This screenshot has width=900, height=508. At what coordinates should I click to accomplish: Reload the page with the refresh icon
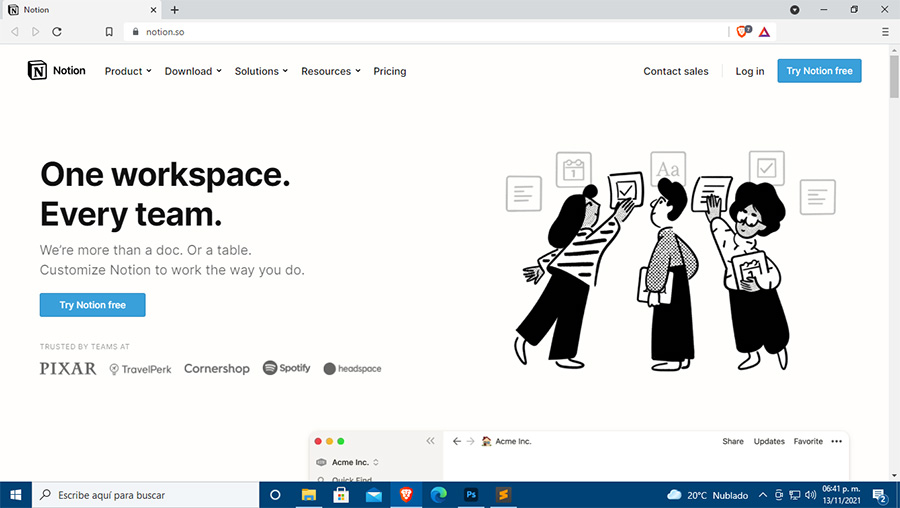pyautogui.click(x=57, y=32)
